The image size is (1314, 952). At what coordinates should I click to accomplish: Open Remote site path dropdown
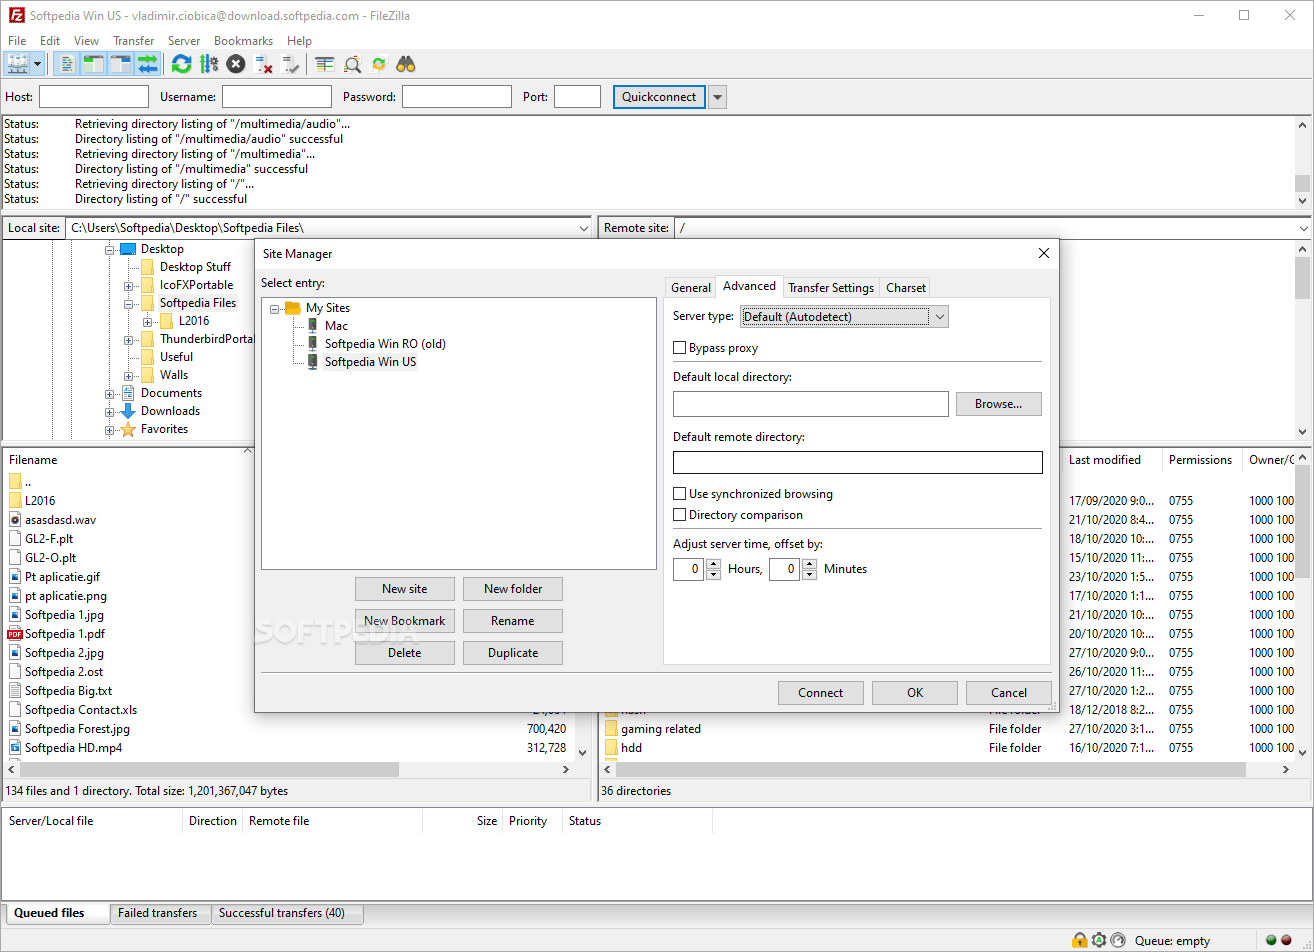point(1302,228)
